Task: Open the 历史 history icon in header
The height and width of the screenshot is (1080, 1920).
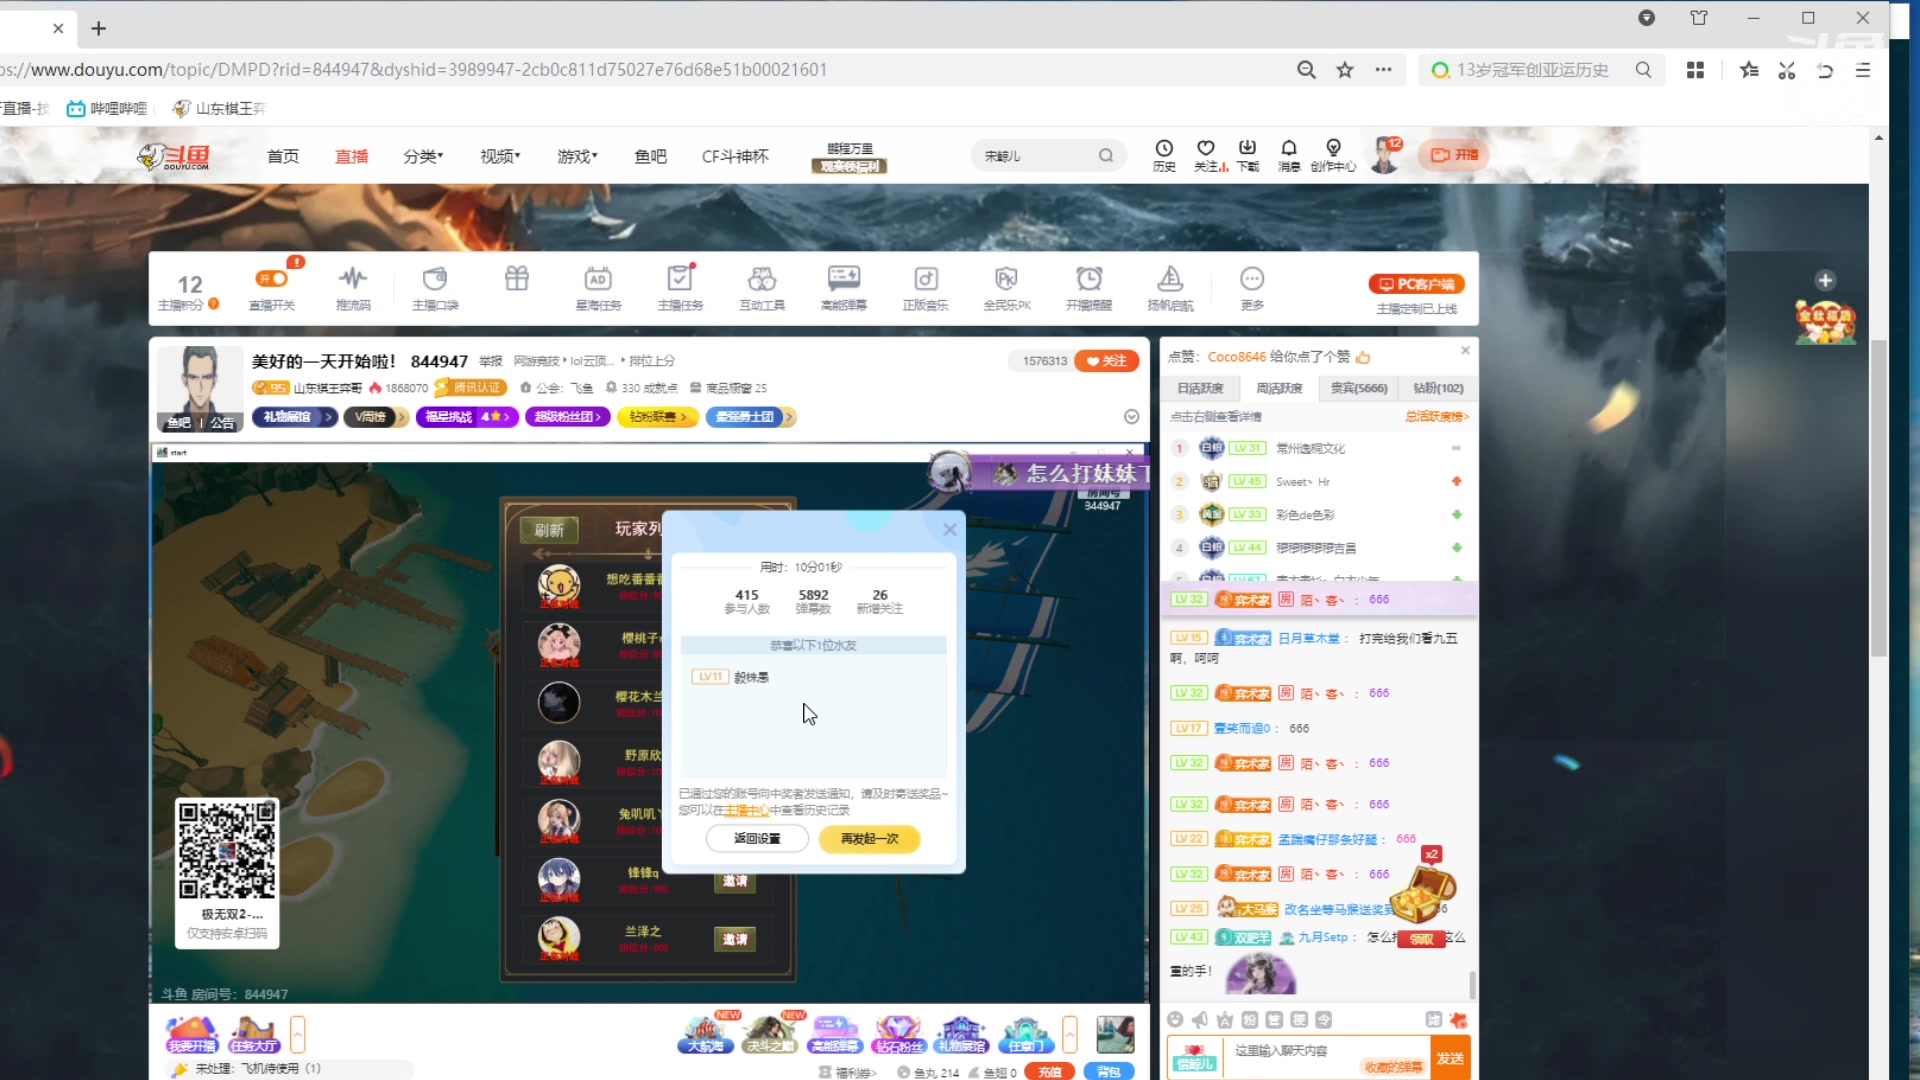Action: 1164,155
